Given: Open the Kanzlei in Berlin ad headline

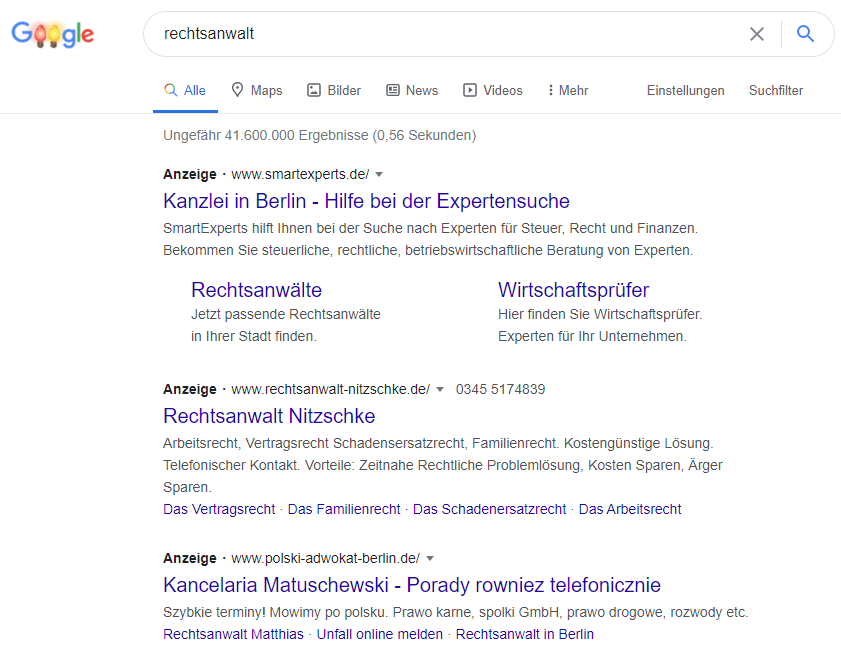Looking at the screenshot, I should click(366, 201).
